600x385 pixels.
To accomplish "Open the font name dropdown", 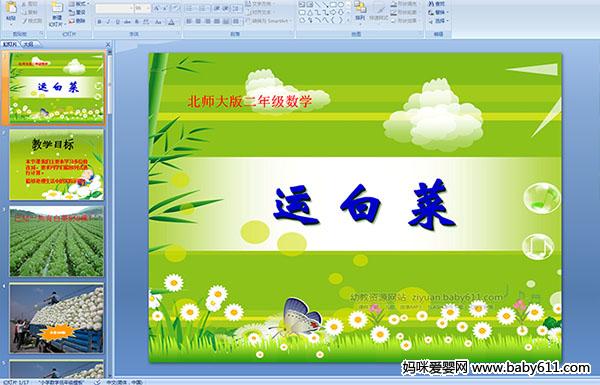I will point(114,8).
